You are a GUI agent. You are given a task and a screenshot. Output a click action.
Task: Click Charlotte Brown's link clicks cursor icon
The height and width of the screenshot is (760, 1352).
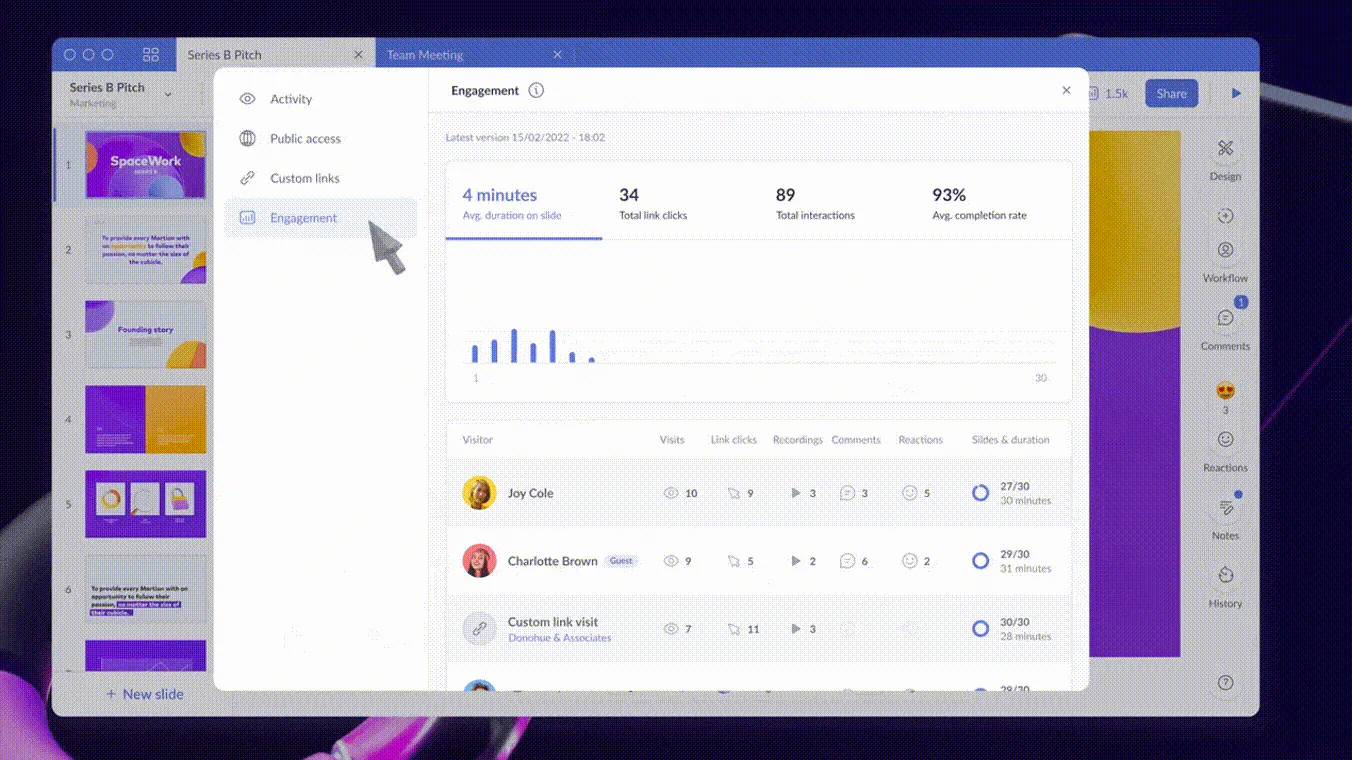click(734, 561)
